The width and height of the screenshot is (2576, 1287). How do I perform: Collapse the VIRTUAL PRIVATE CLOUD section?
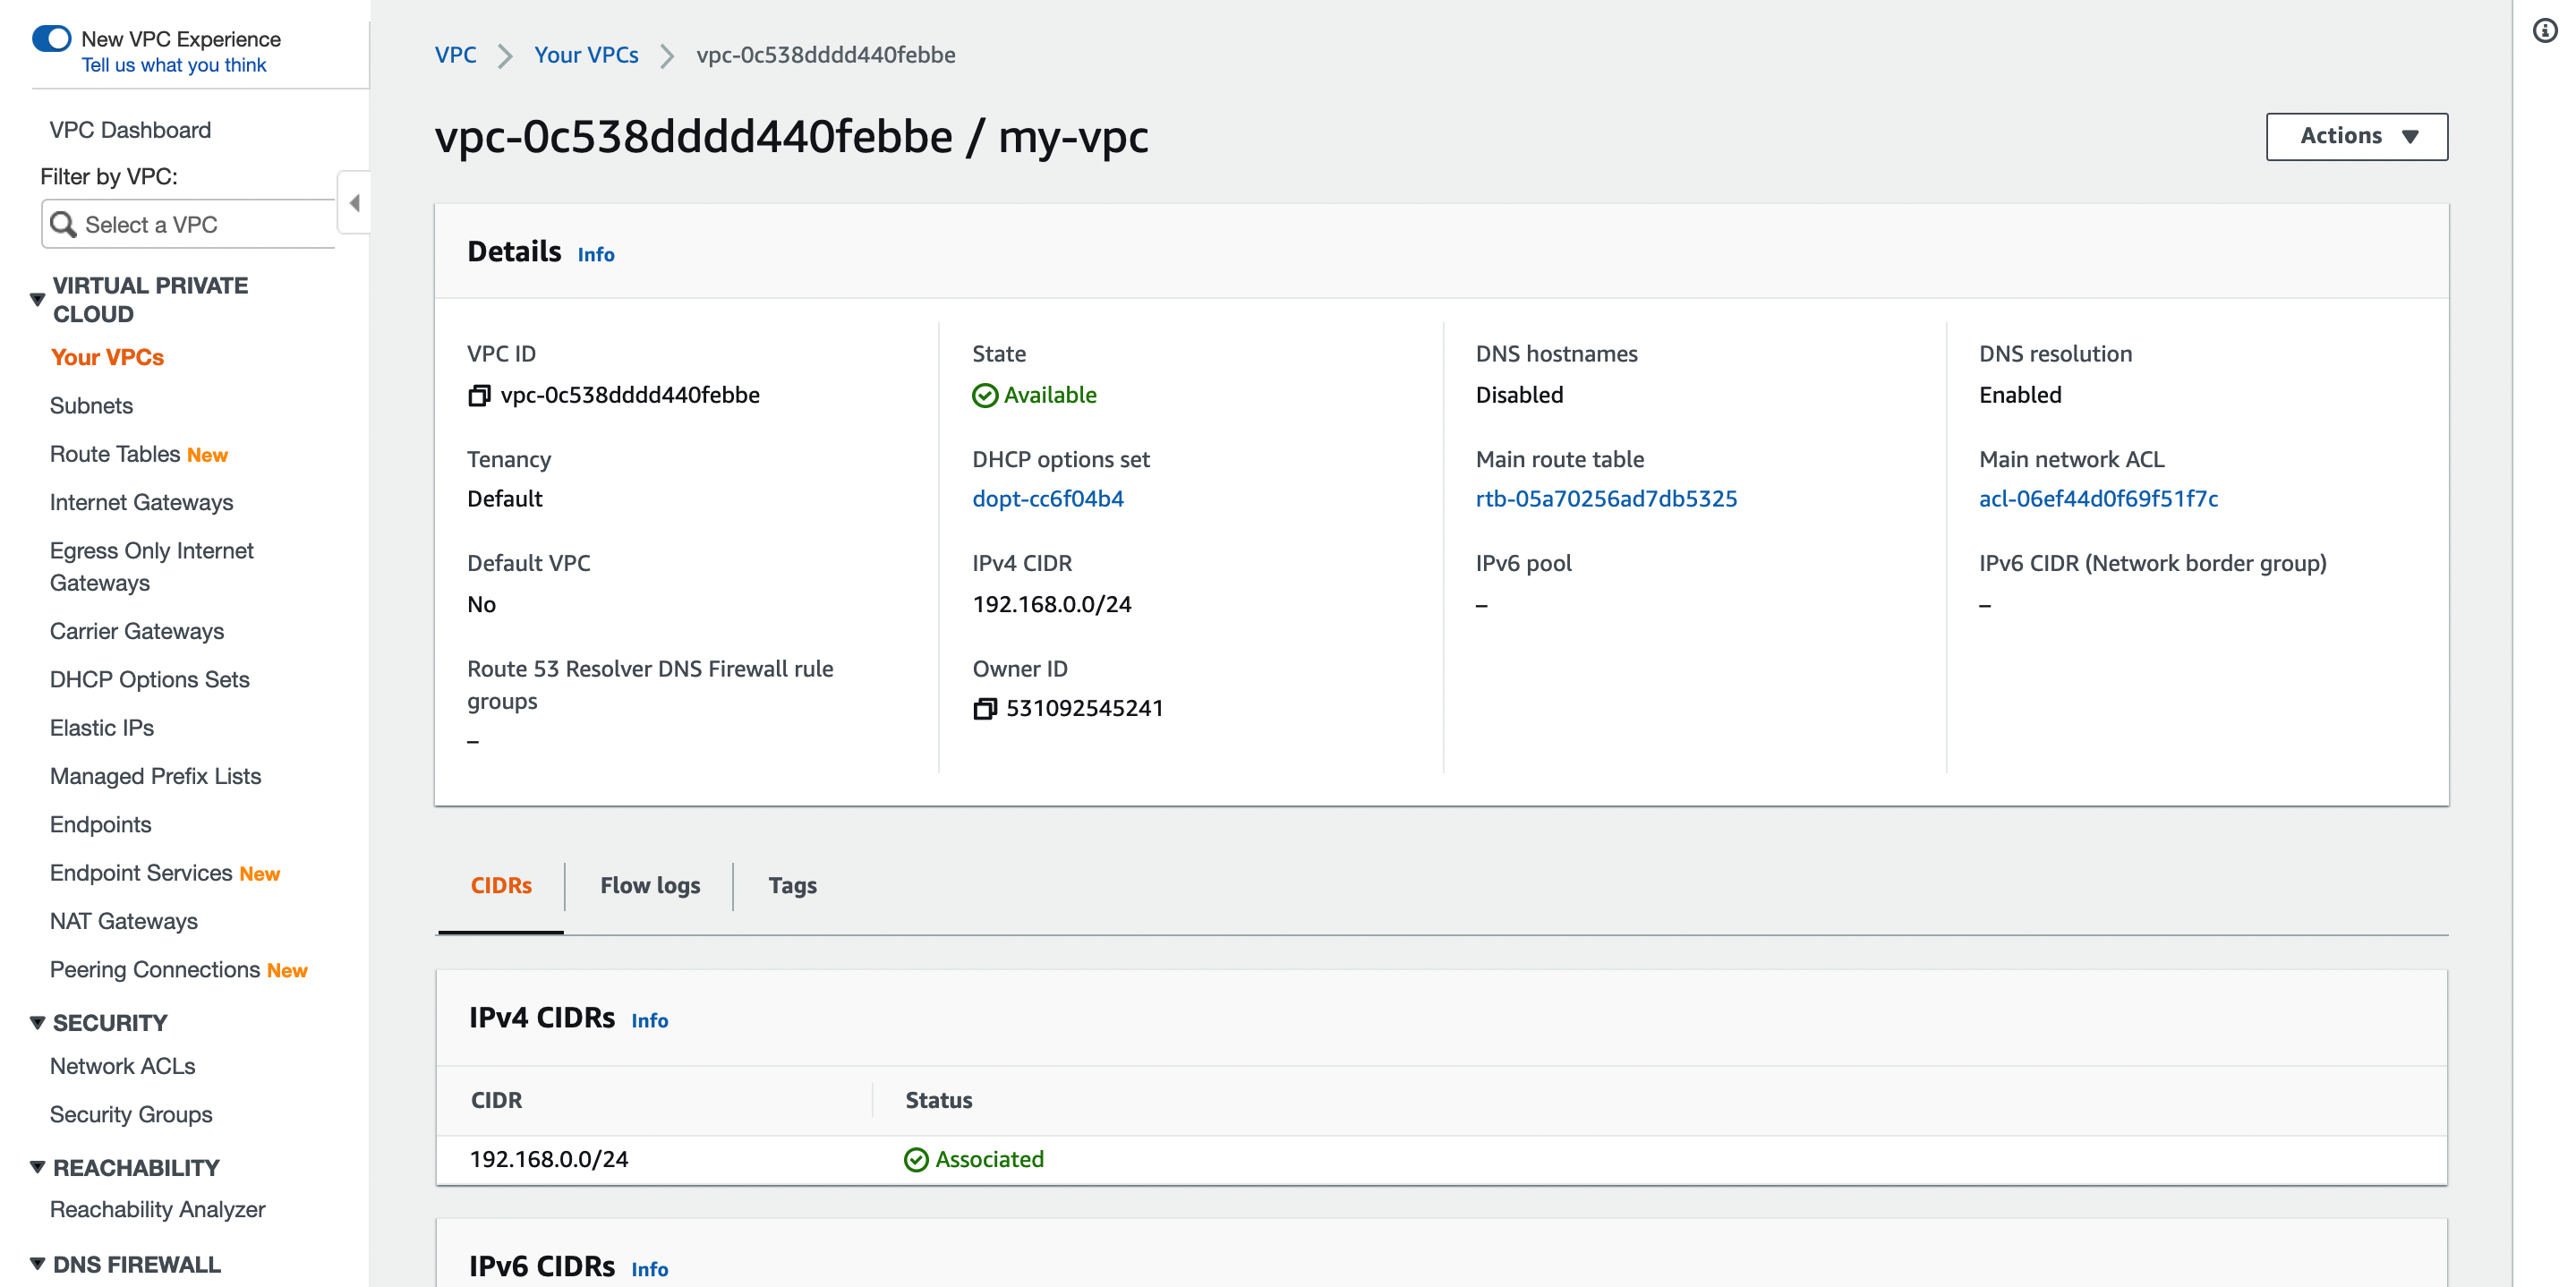[37, 298]
